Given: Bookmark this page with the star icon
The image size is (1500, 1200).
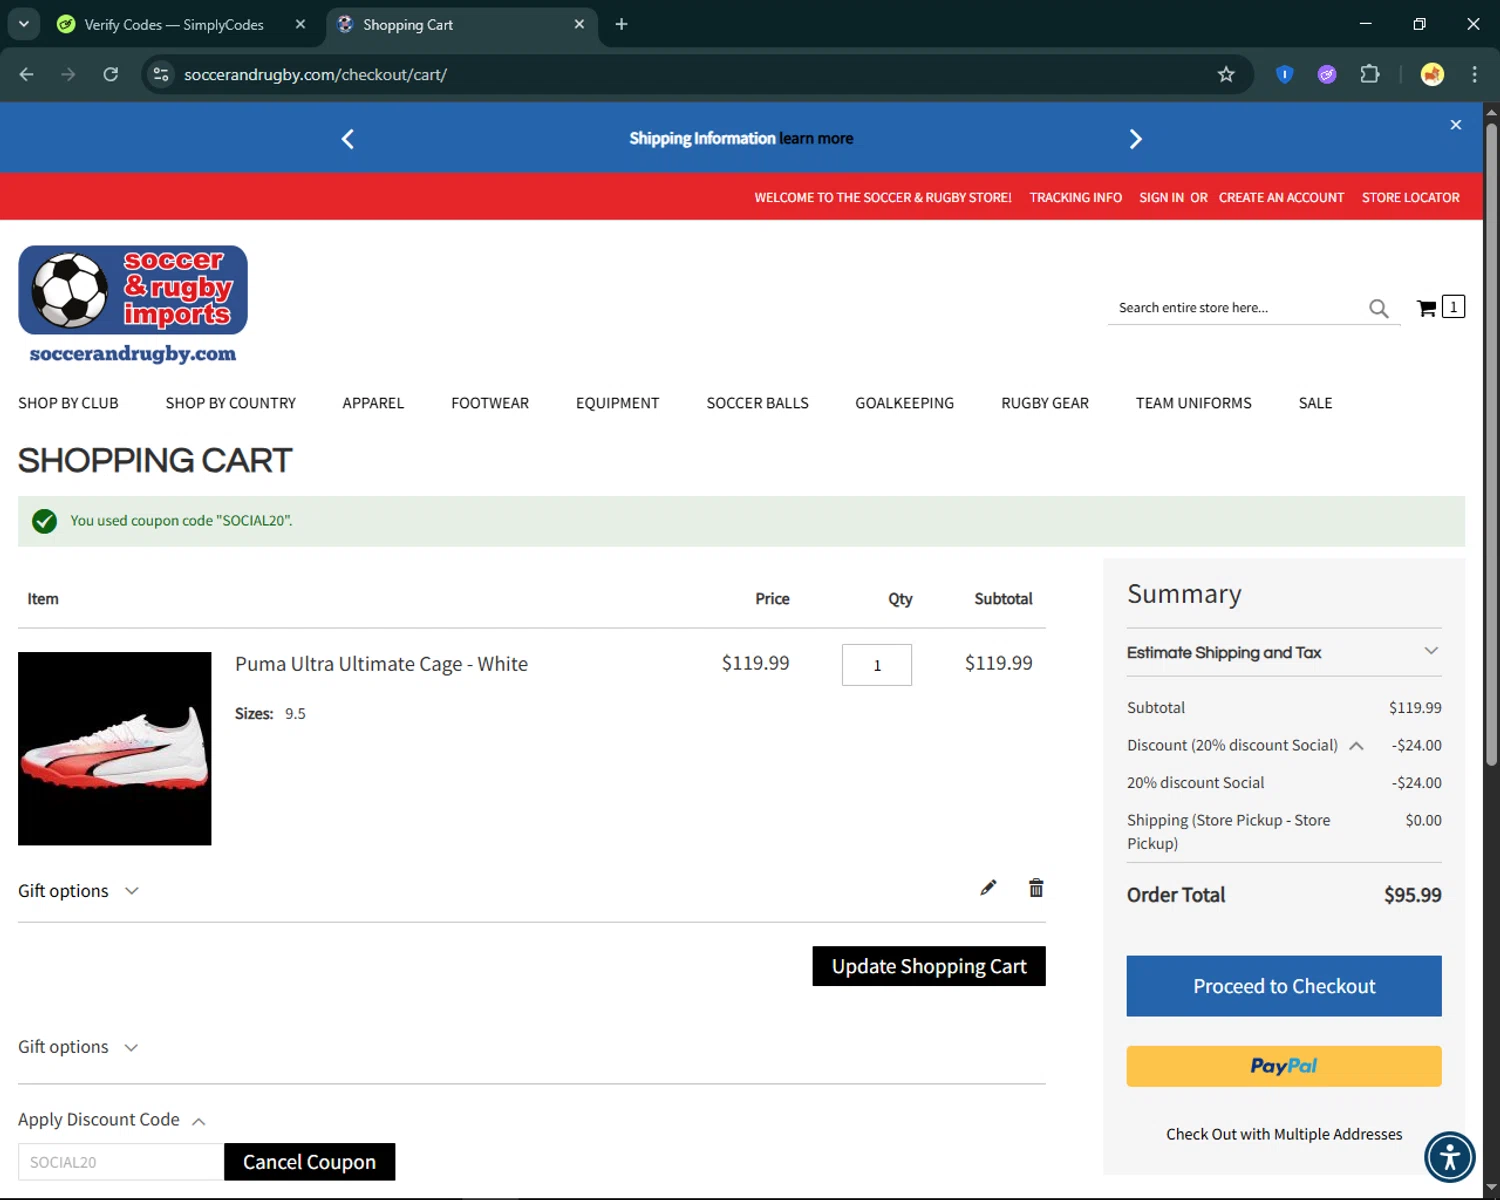Looking at the screenshot, I should point(1226,74).
